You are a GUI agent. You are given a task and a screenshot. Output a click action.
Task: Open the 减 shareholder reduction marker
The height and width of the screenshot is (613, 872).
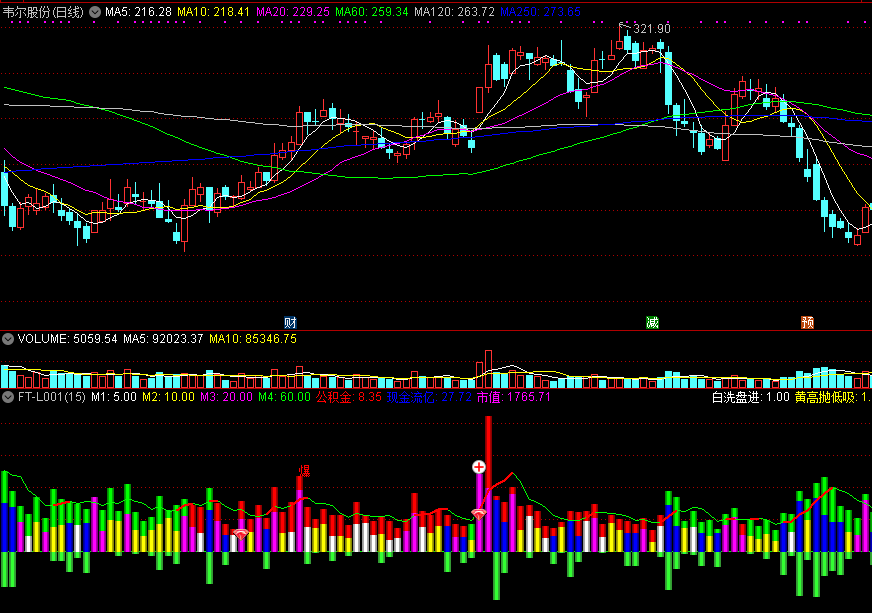tap(652, 323)
